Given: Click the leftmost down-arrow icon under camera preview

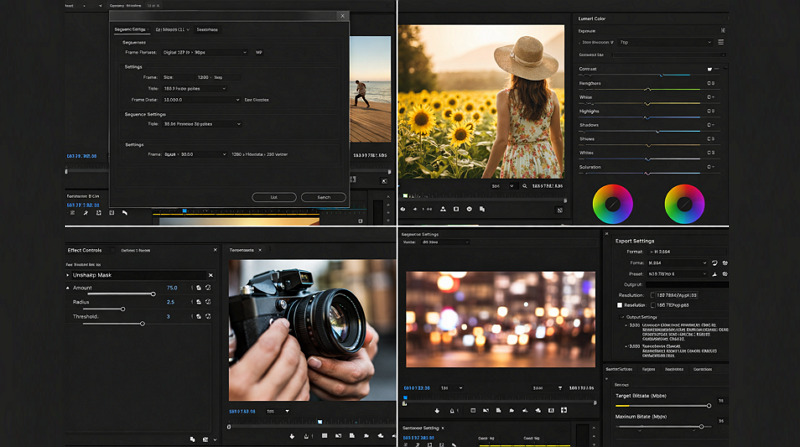Looking at the screenshot, I should pyautogui.click(x=292, y=436).
